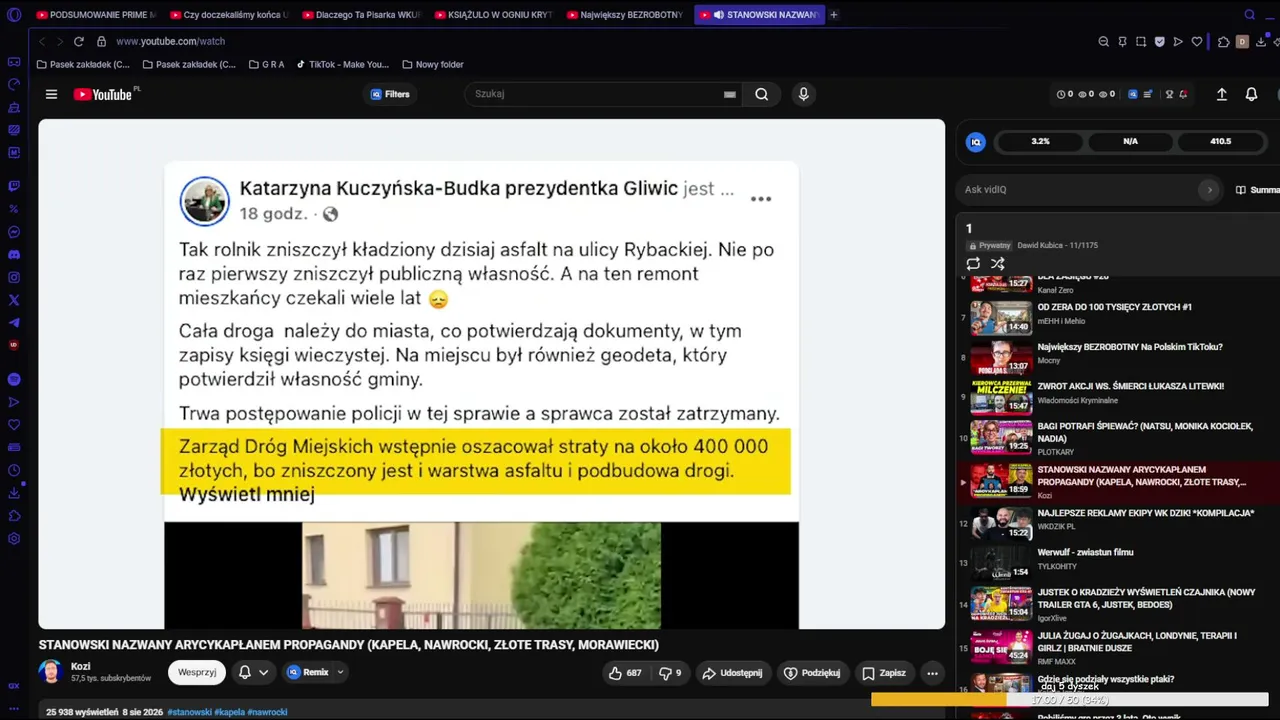Click the #nawrocki hashtag
The width and height of the screenshot is (1280, 720).
pos(267,712)
